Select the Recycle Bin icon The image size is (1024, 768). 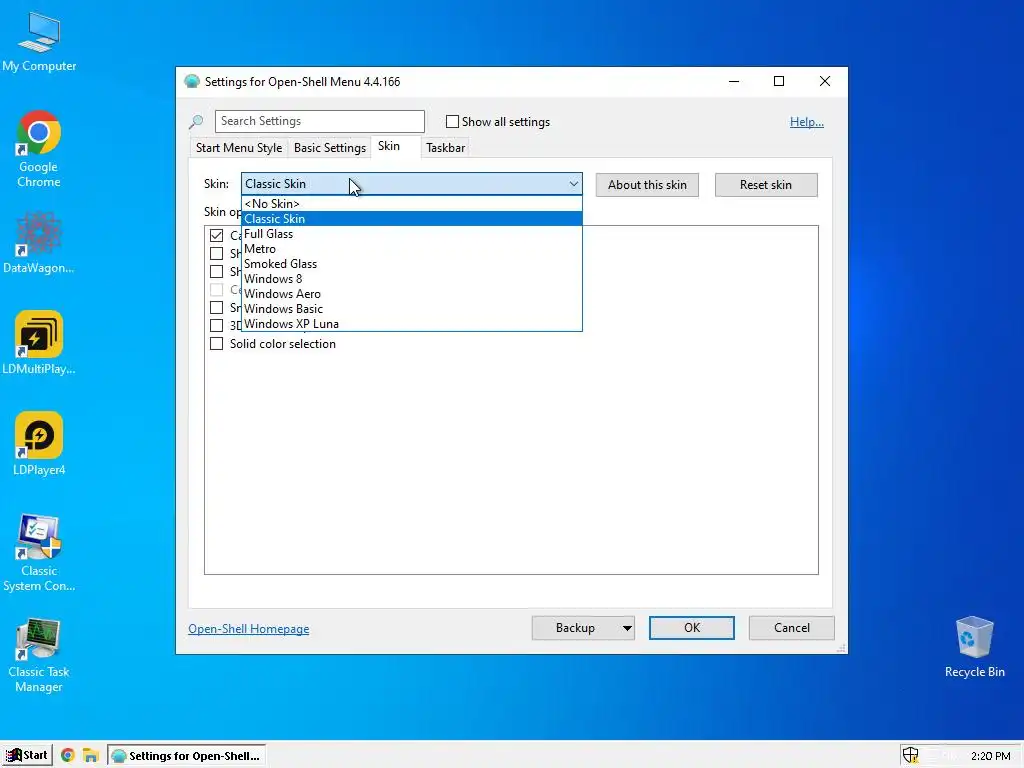click(x=974, y=647)
